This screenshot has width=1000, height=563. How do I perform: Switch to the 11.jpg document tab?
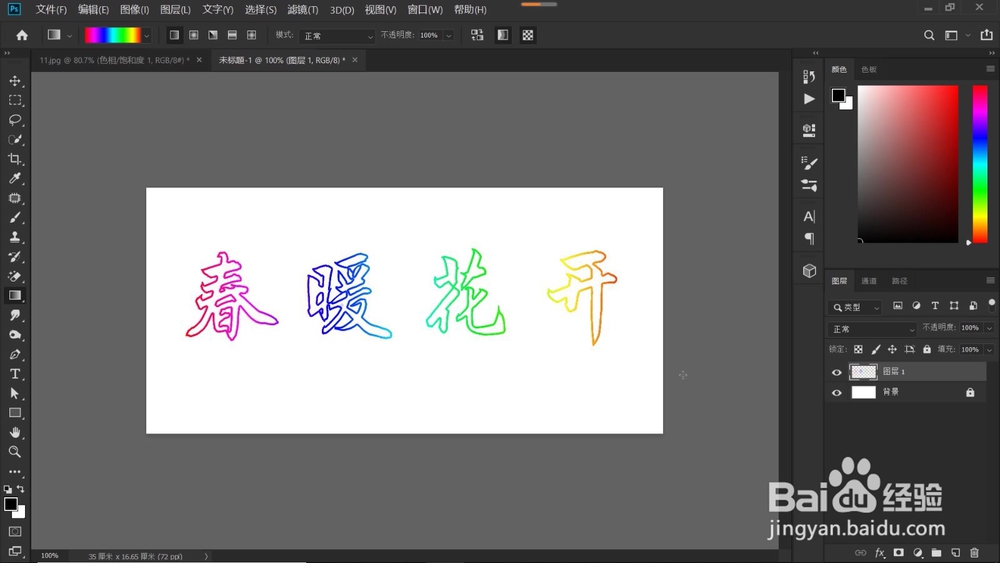114,60
